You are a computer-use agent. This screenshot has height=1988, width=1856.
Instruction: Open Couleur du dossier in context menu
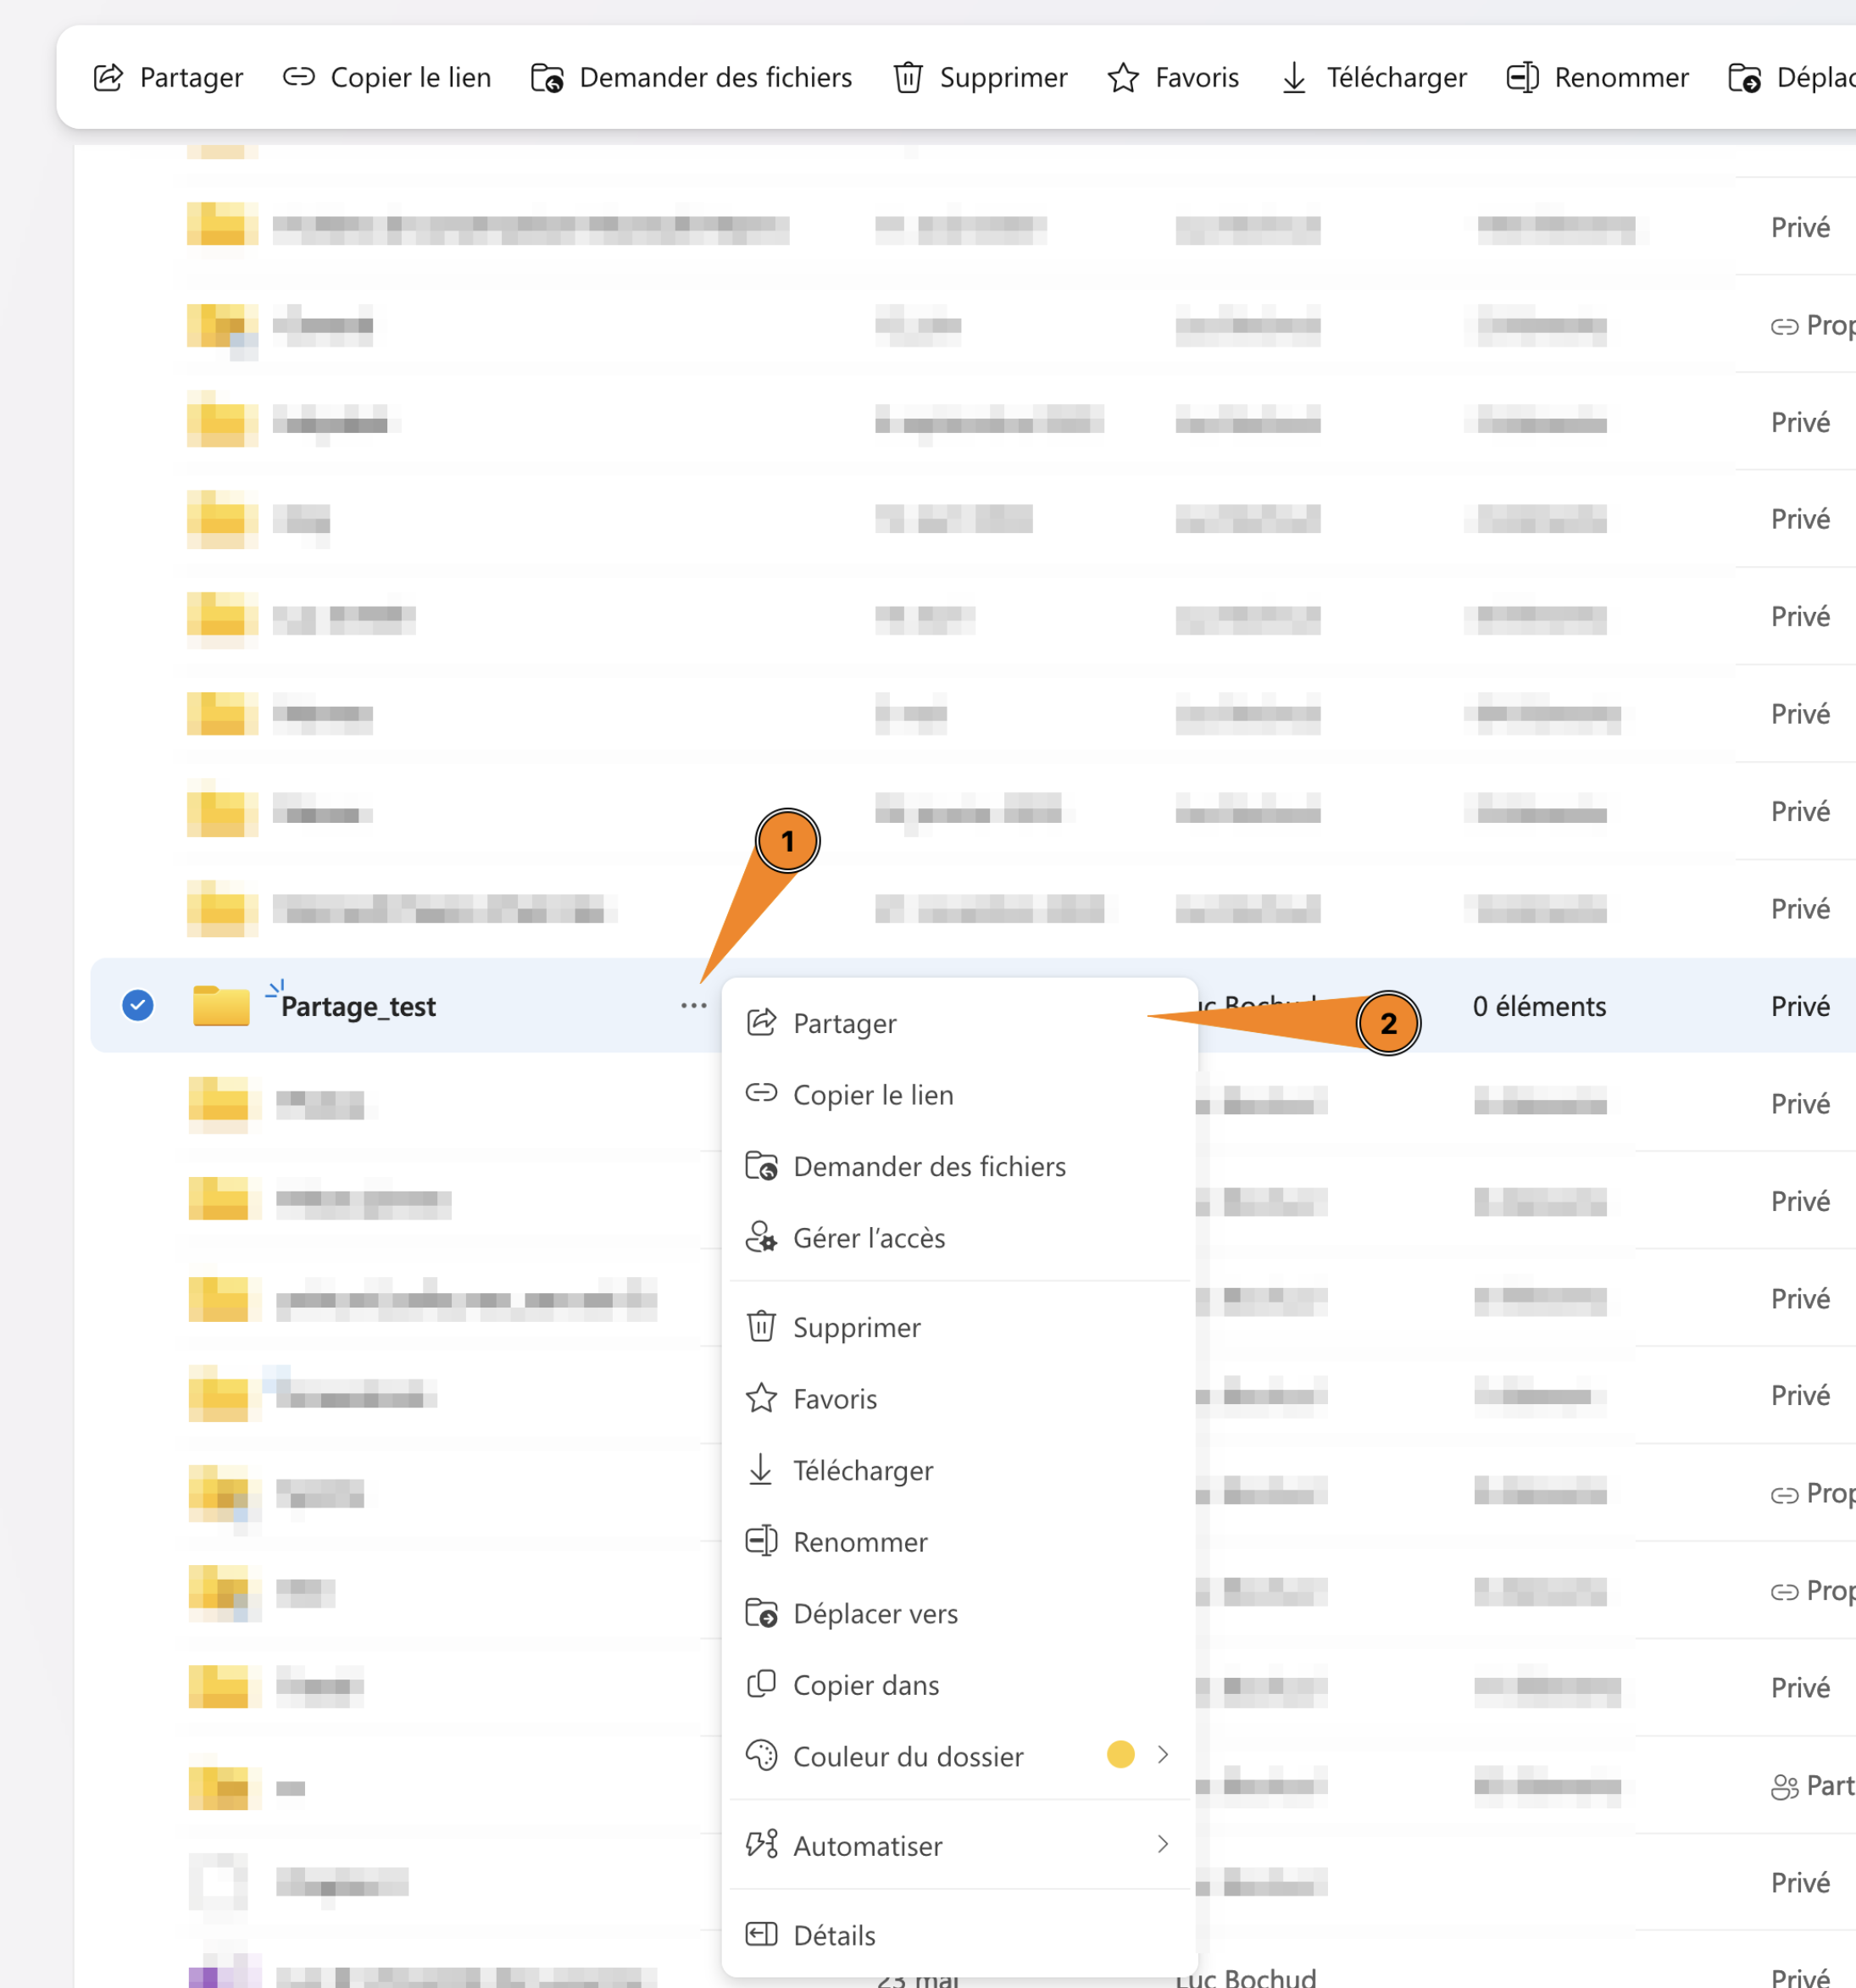[907, 1756]
